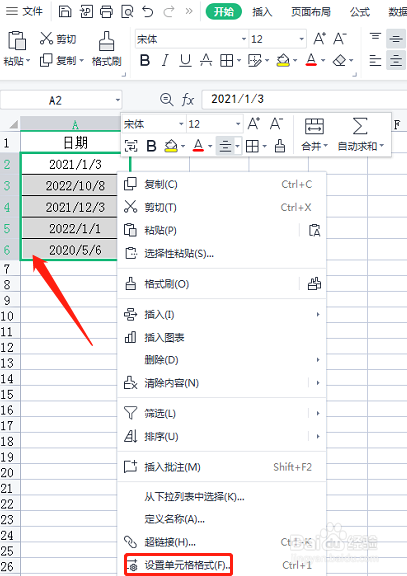Click column A header
Image resolution: width=407 pixels, height=576 pixels.
pos(75,124)
